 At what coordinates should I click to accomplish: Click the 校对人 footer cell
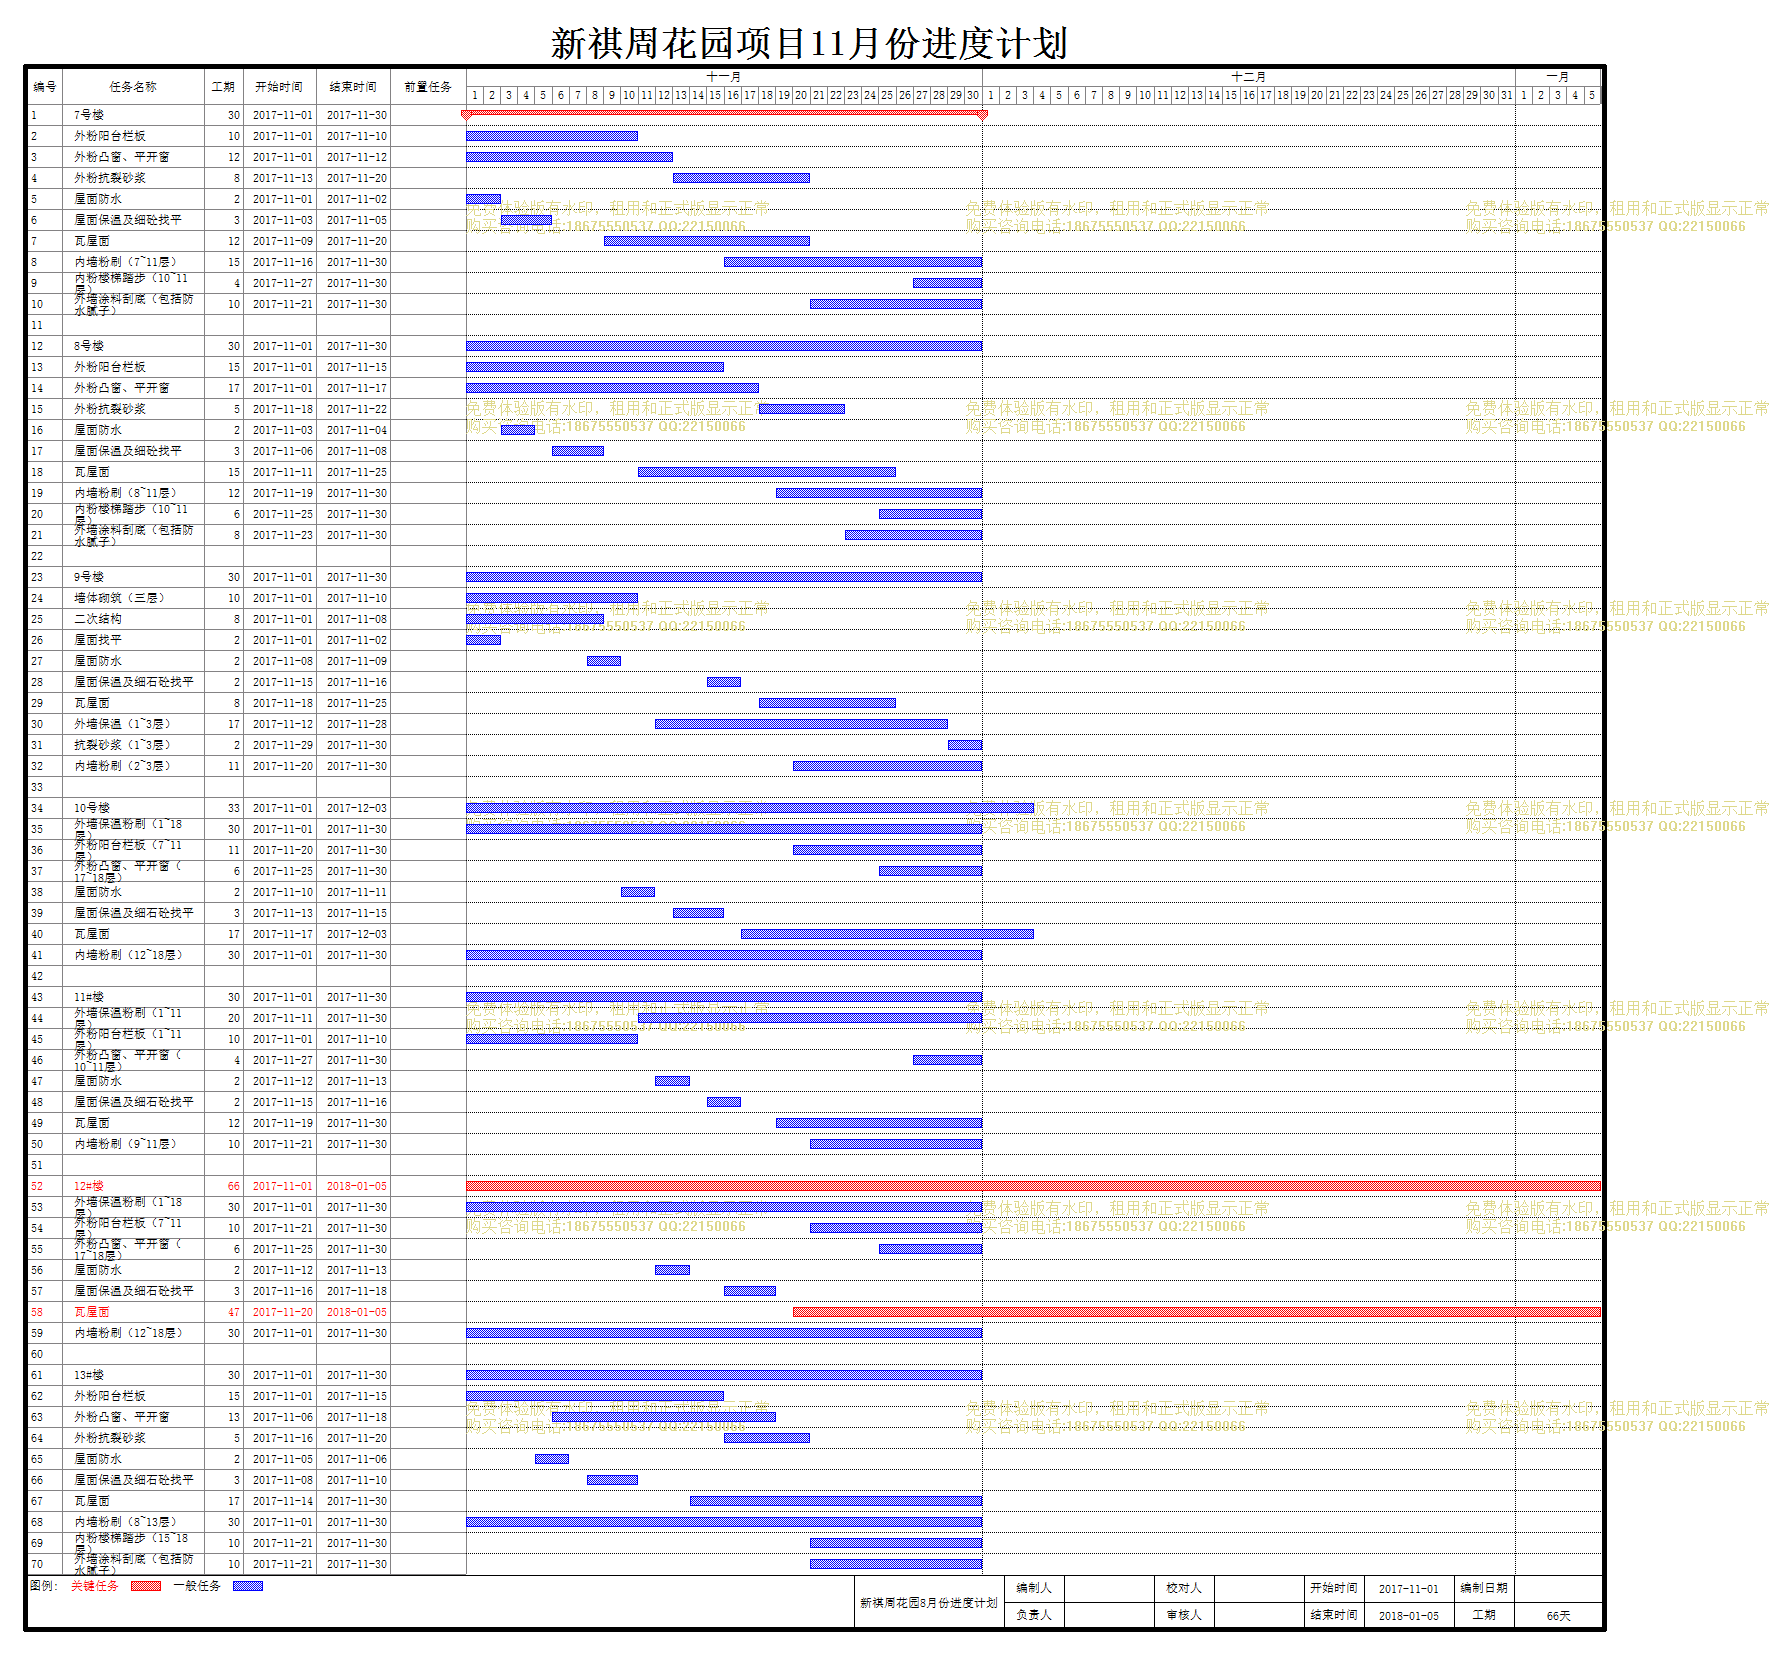[1184, 1588]
